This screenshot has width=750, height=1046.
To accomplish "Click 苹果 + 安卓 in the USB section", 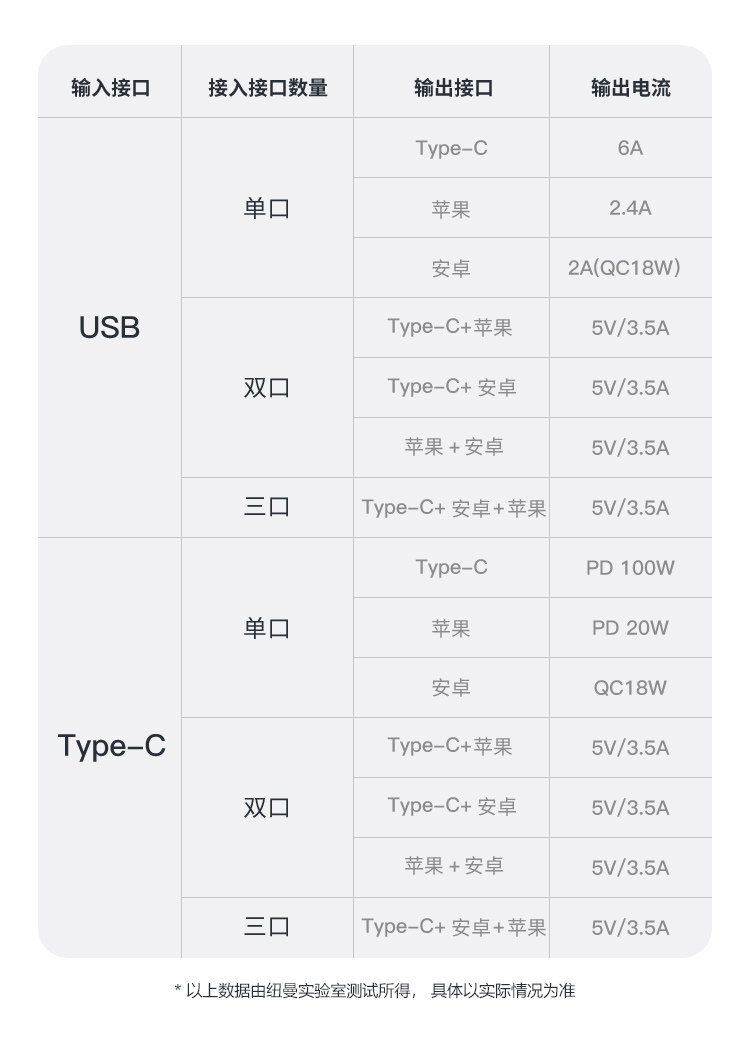I will pos(454,446).
